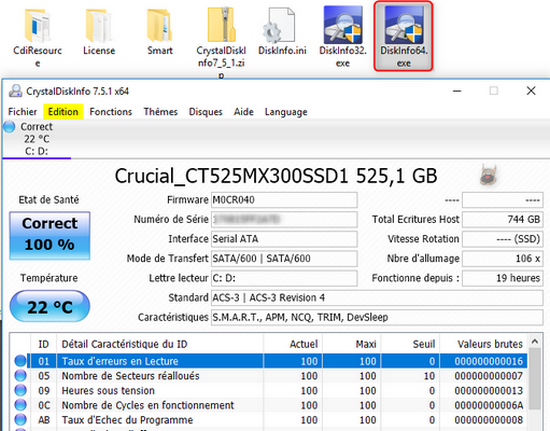The width and height of the screenshot is (550, 431).
Task: Click the blurred Numéro de Série field
Action: [284, 220]
